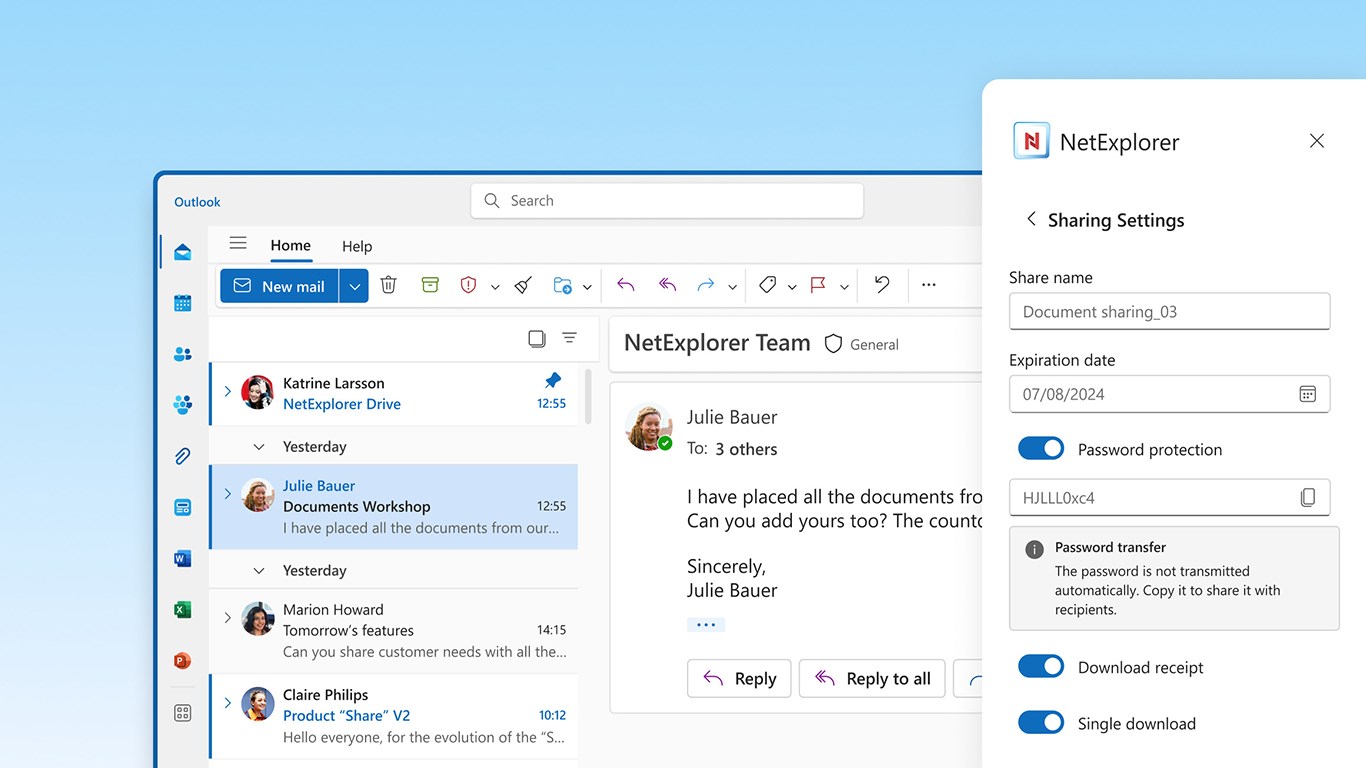Delete the selected message with trash icon

[389, 285]
